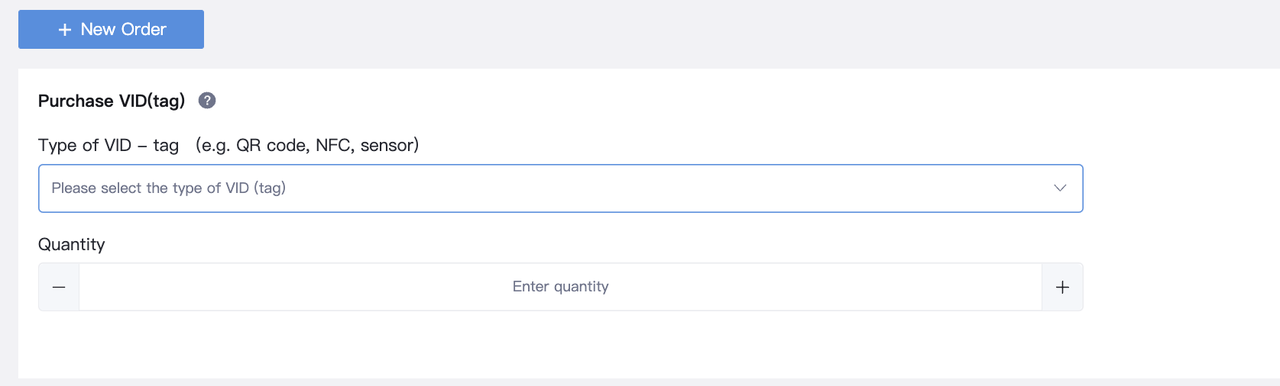Click the Quantity field label

71,244
